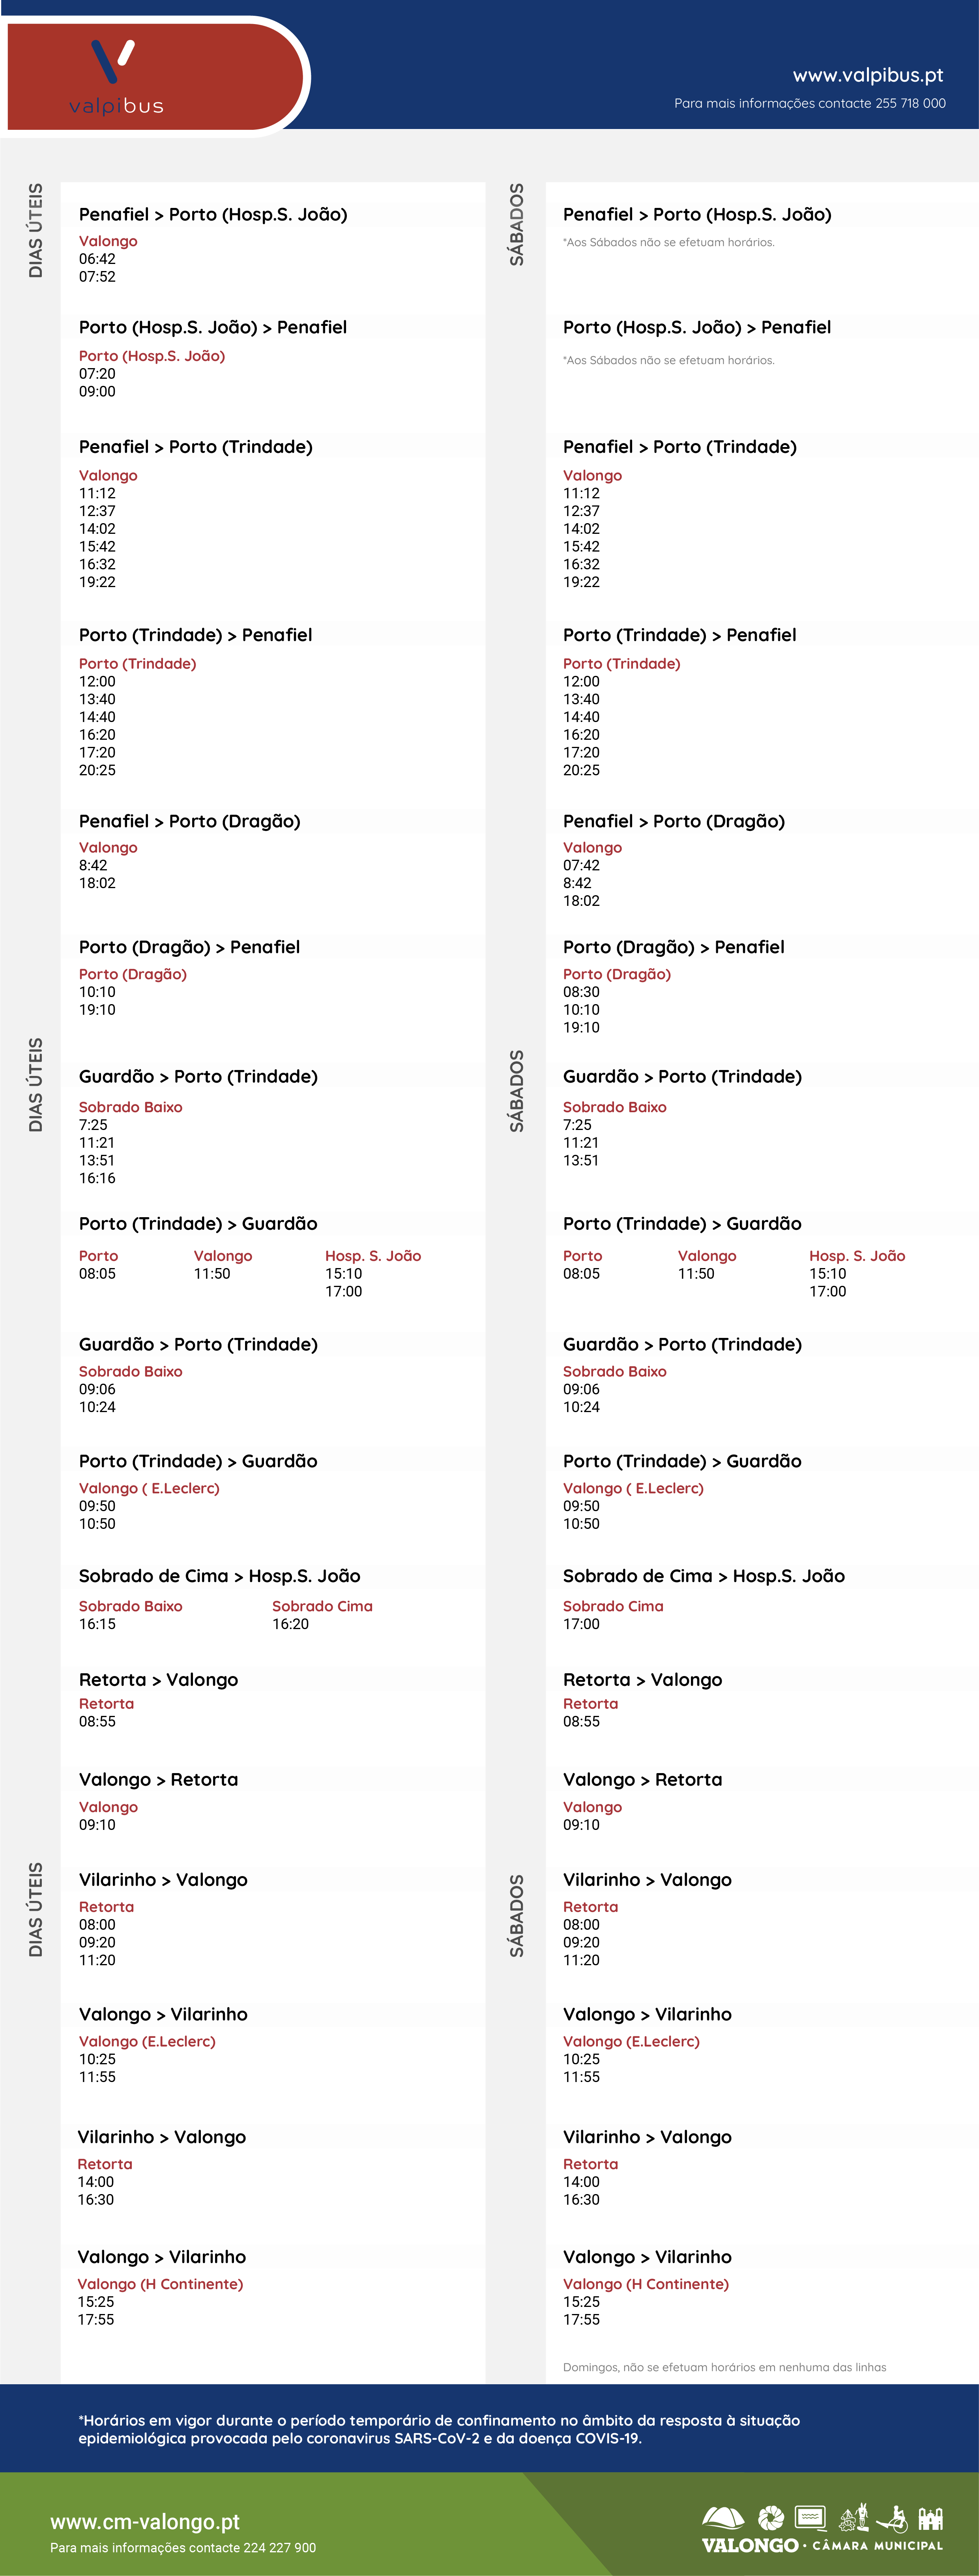Click the Valongo Câmara Municipal wordmark

822,2545
